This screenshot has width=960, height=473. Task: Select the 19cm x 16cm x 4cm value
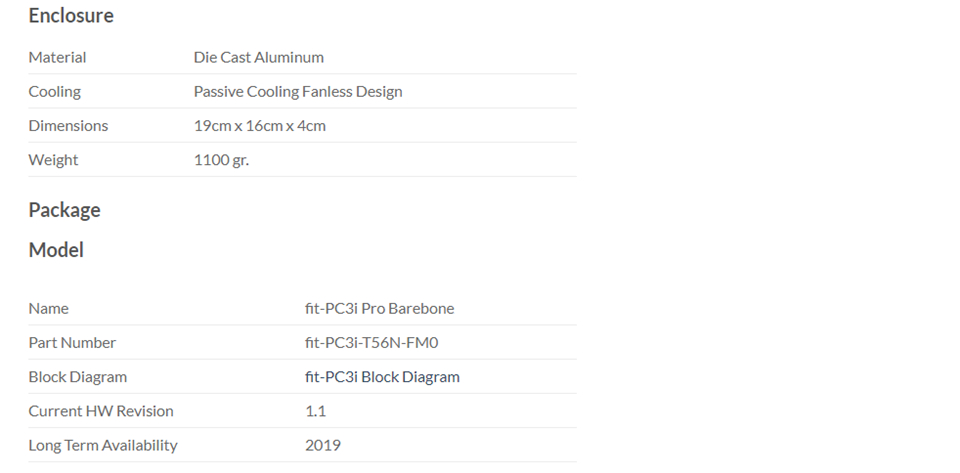coord(260,125)
